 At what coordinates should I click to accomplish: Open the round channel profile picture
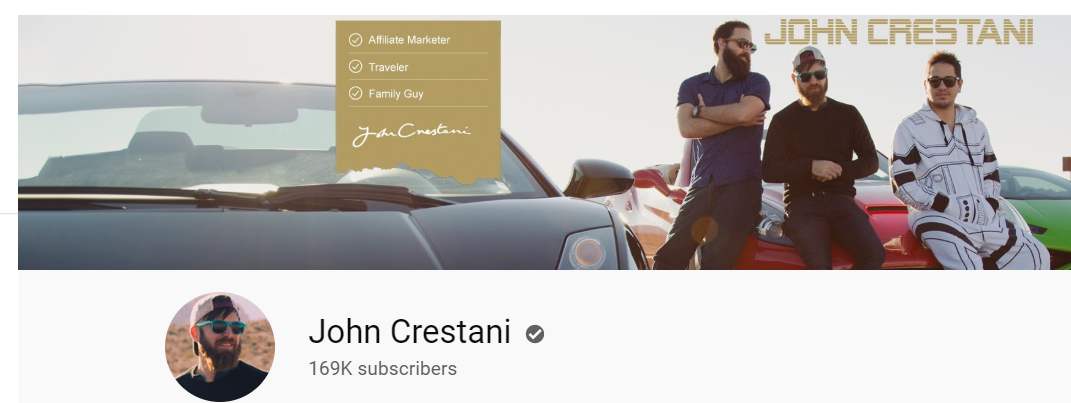220,346
